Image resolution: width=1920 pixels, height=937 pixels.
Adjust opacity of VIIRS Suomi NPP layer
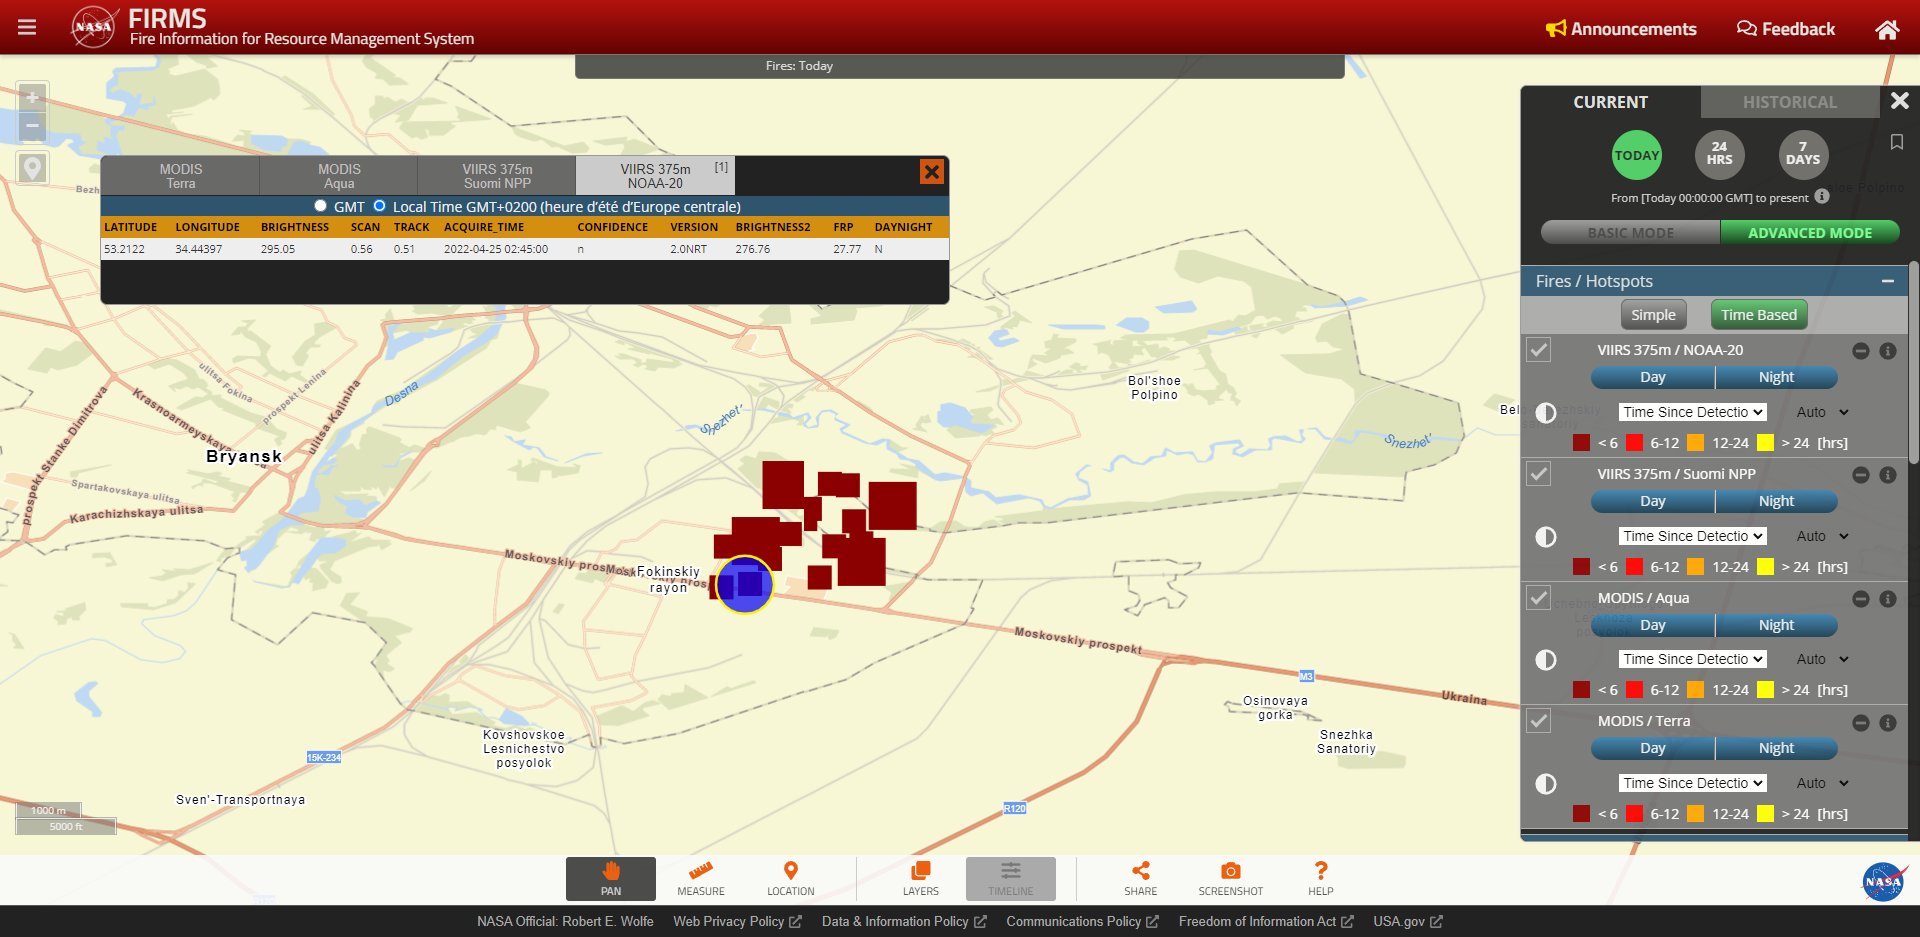(x=1546, y=536)
